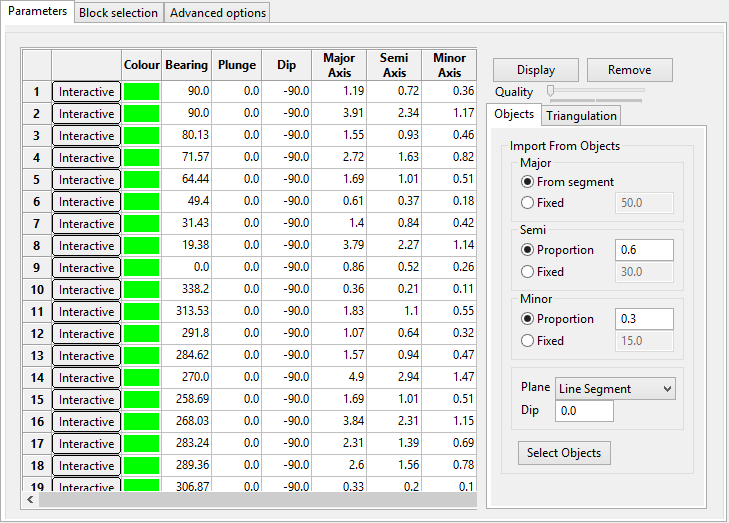Click the Dip value input field
Screen dimensions: 729x523
pyautogui.click(x=584, y=411)
